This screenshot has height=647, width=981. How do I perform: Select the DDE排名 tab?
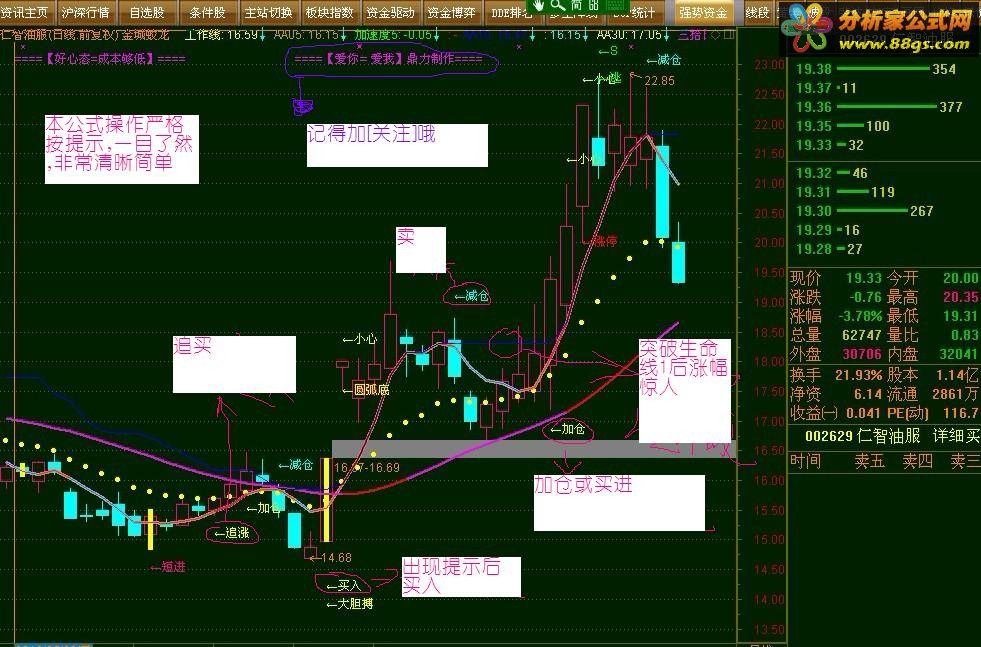coord(511,13)
